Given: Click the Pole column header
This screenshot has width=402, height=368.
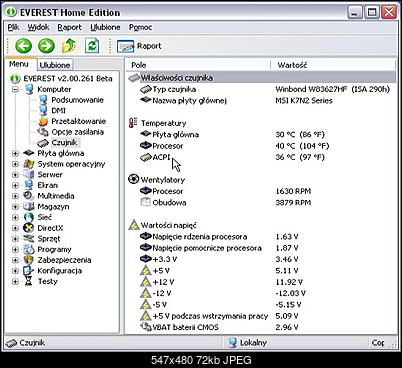Looking at the screenshot, I should coord(199,65).
